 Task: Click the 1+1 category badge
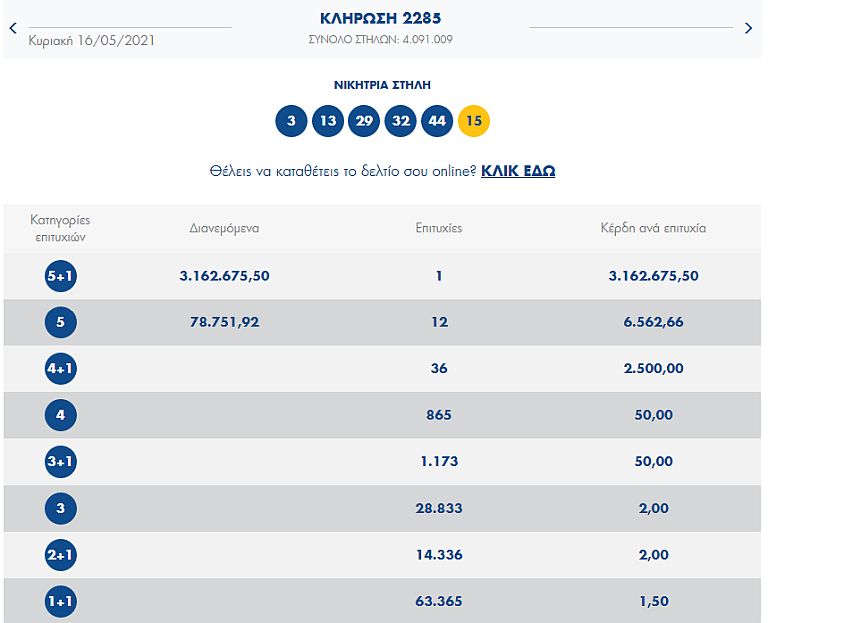point(61,601)
